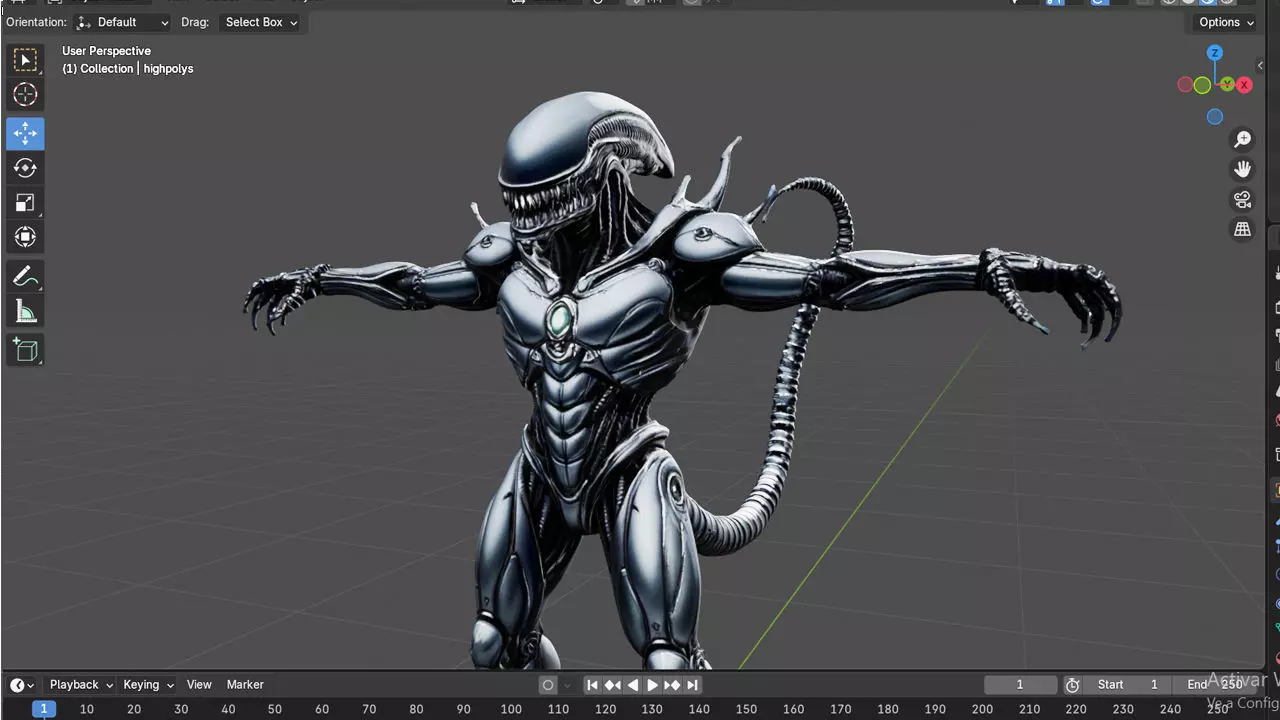The height and width of the screenshot is (720, 1280).
Task: Open the timeline Marker menu
Action: coord(245,685)
